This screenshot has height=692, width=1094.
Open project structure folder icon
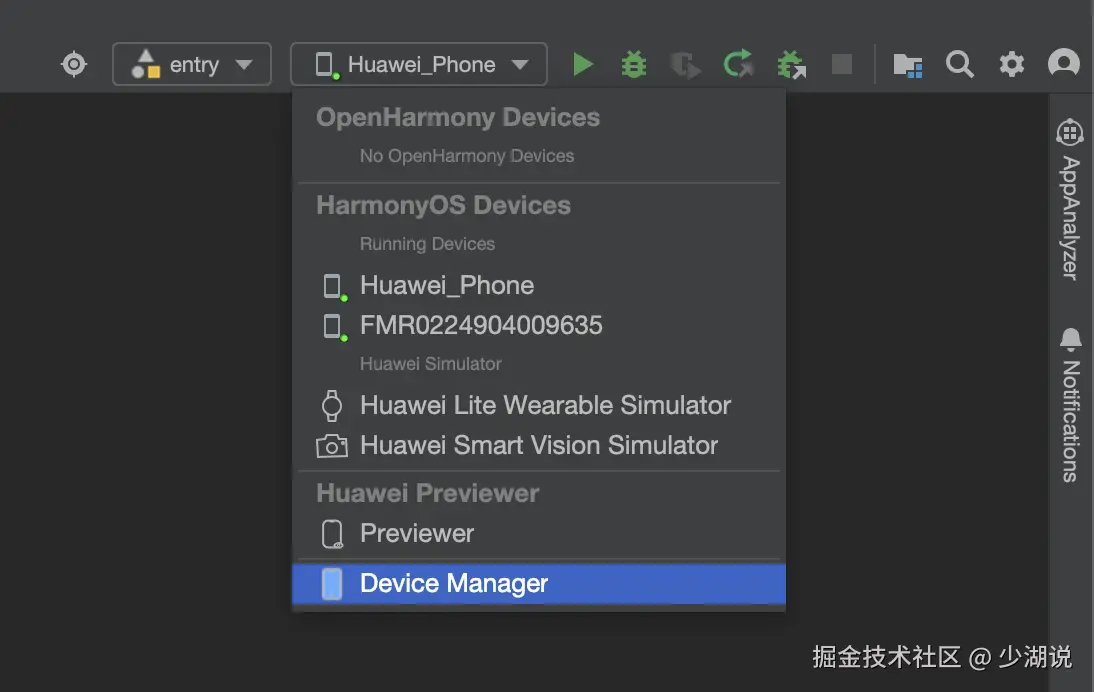[x=908, y=65]
